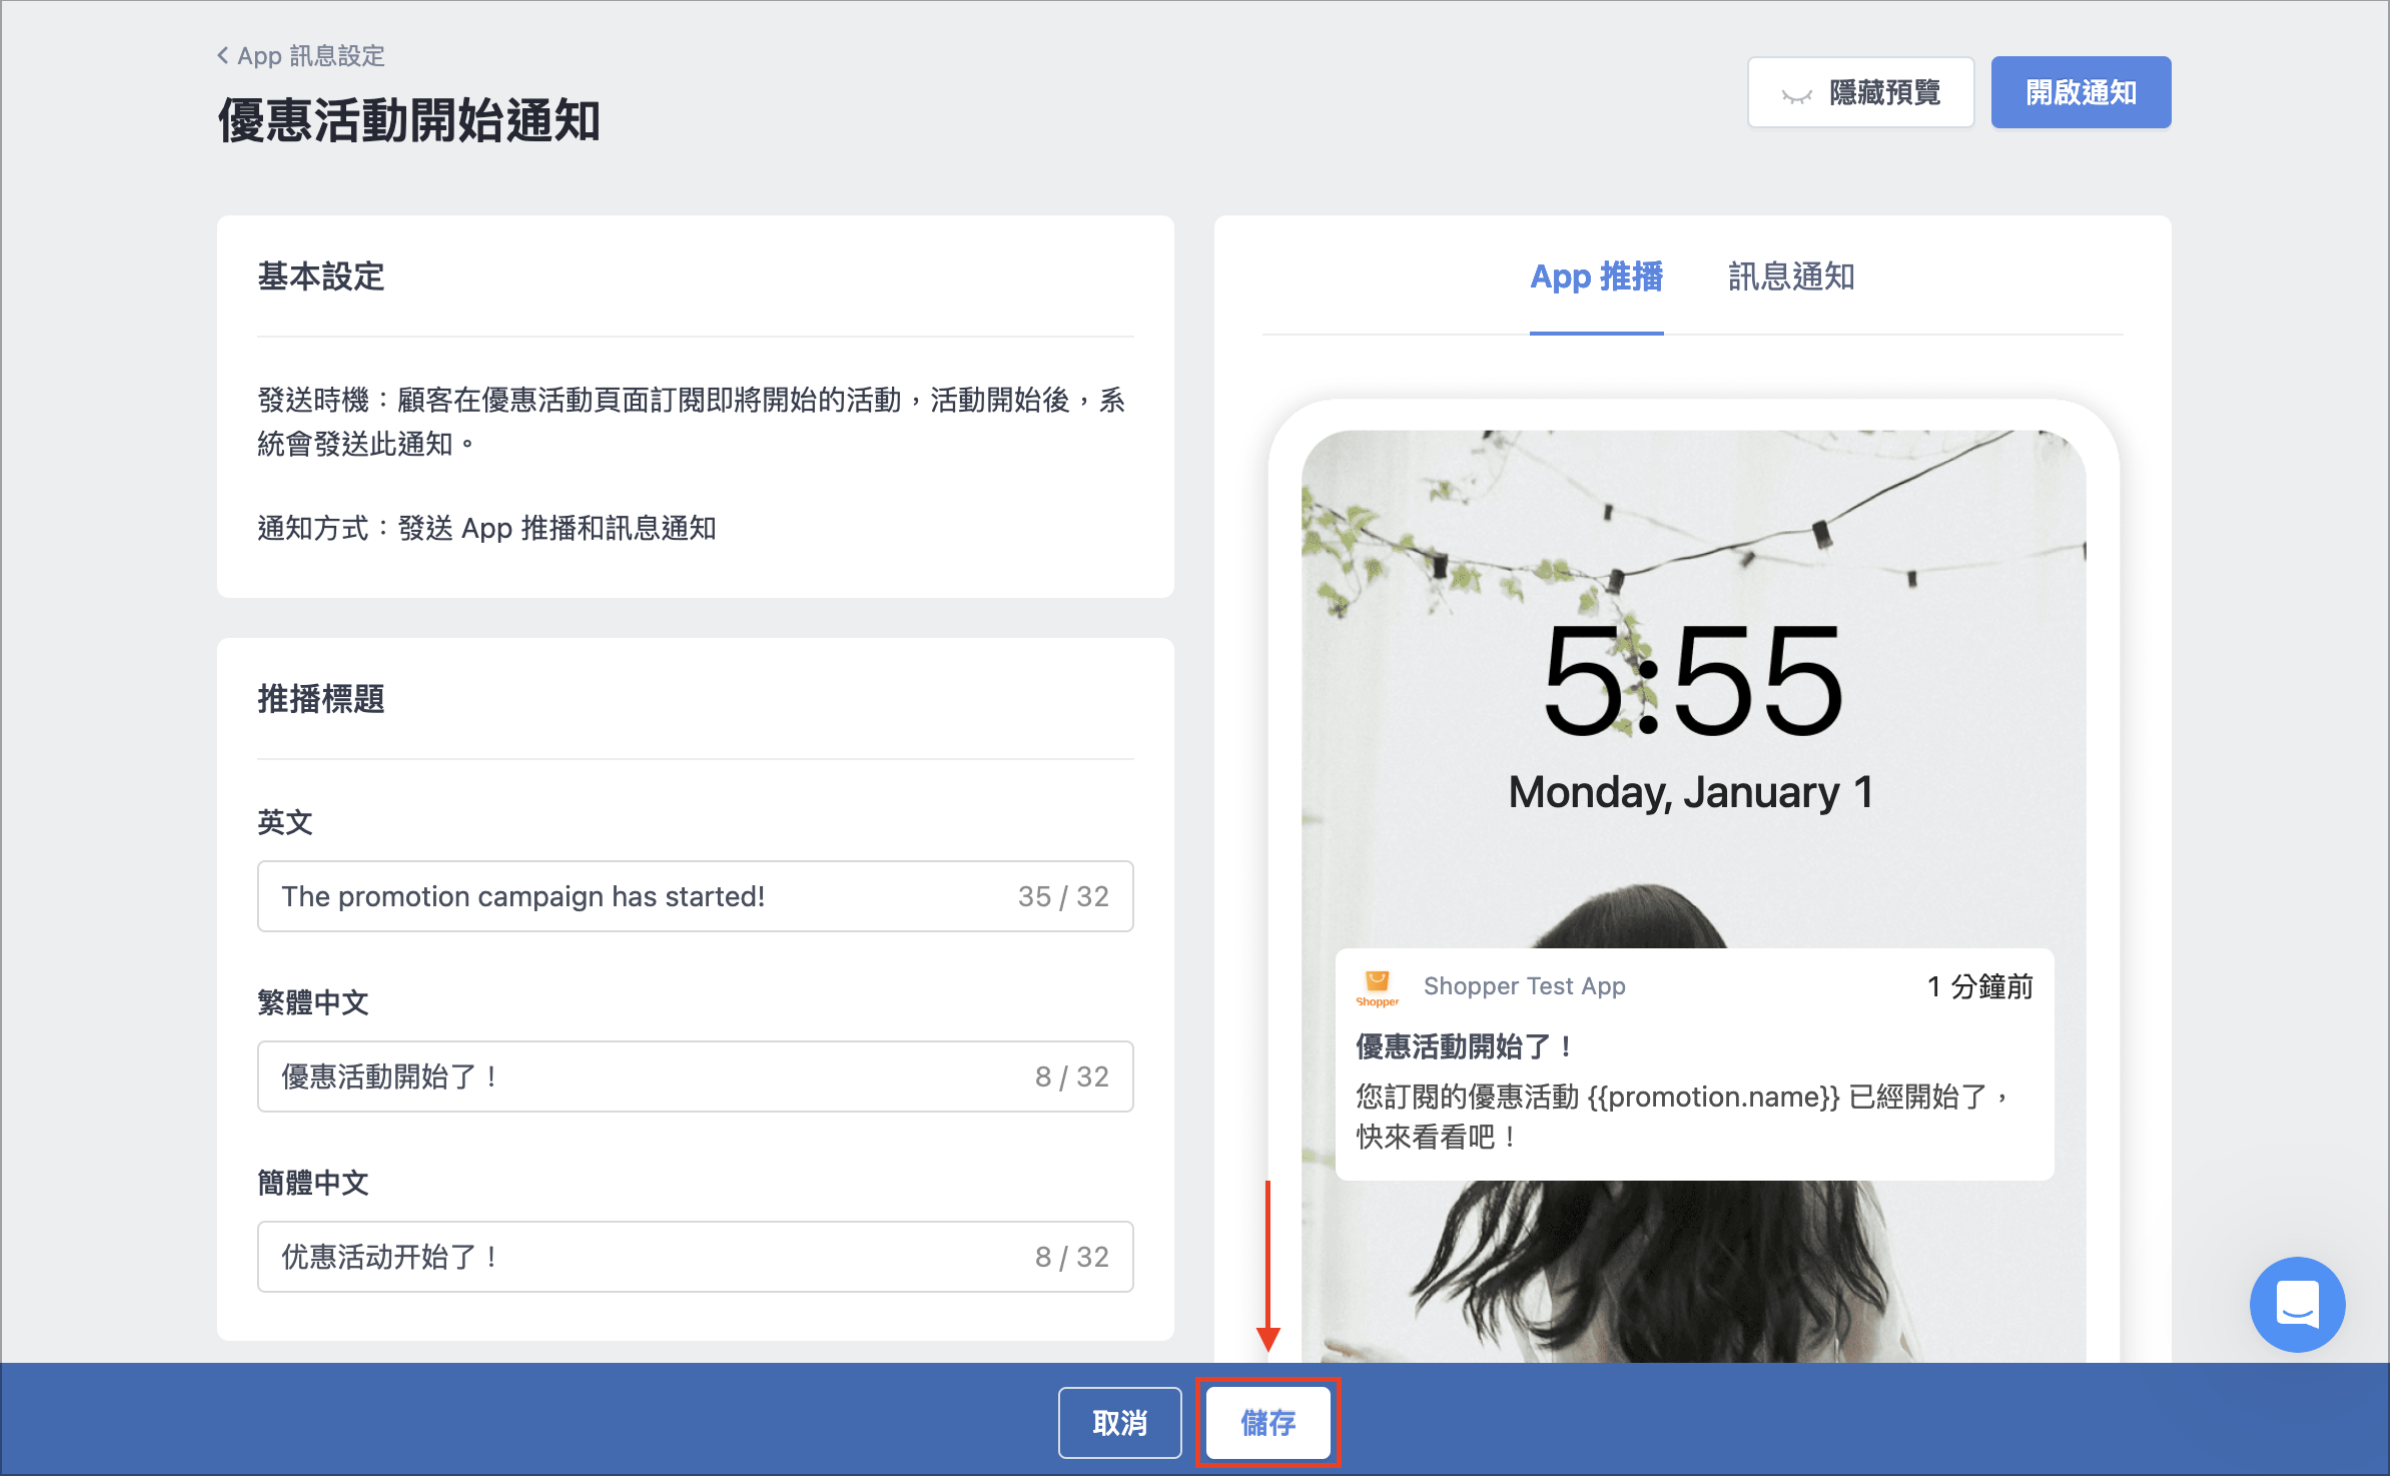
Task: Focus the 繁體中文 push title input
Action: pyautogui.click(x=695, y=1076)
